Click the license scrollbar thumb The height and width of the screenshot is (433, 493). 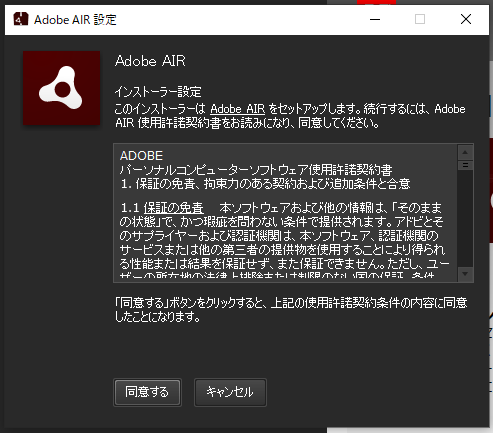coord(465,165)
